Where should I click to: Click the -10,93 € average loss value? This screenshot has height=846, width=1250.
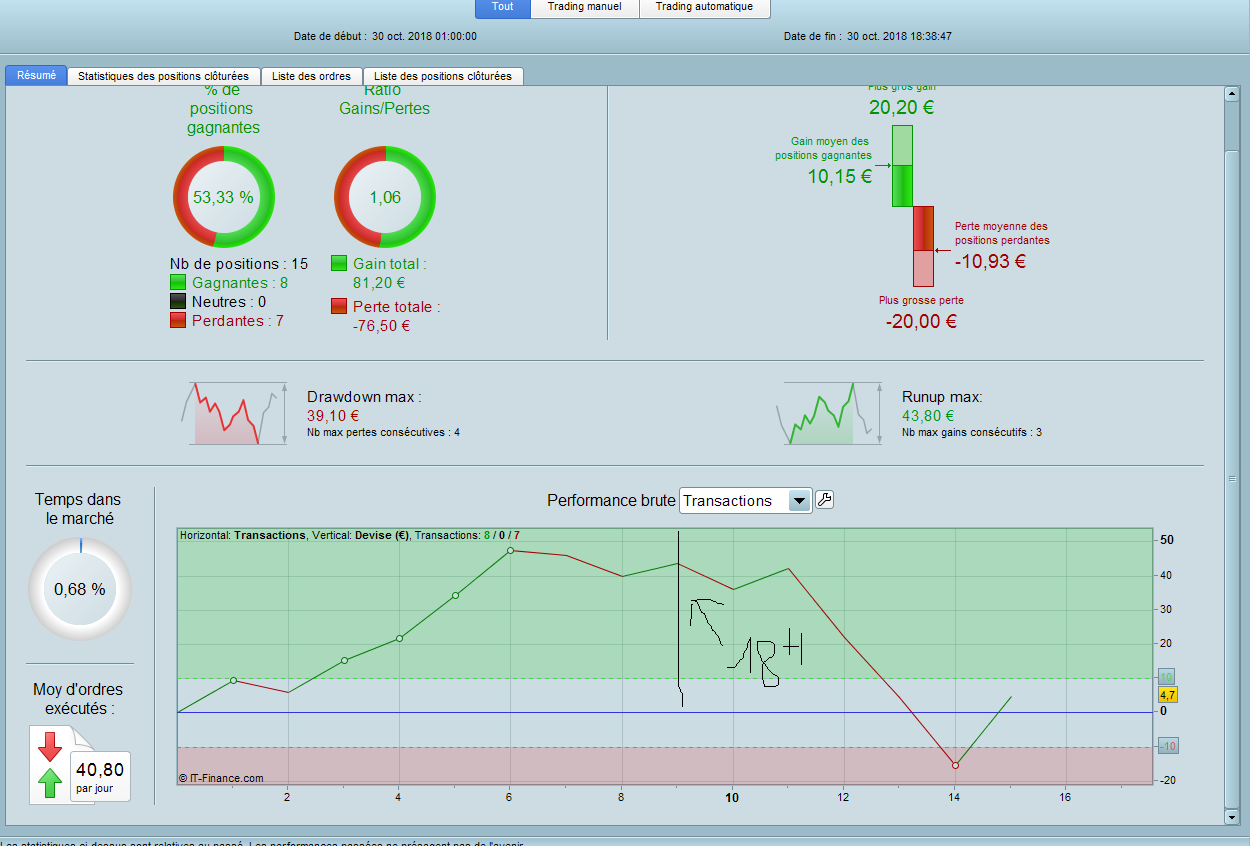click(x=990, y=262)
